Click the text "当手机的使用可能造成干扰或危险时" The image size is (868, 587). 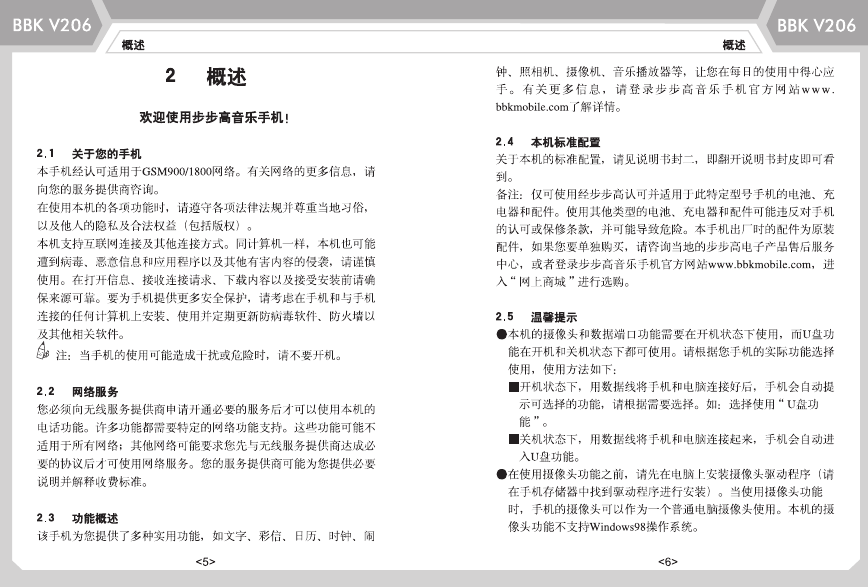click(174, 355)
